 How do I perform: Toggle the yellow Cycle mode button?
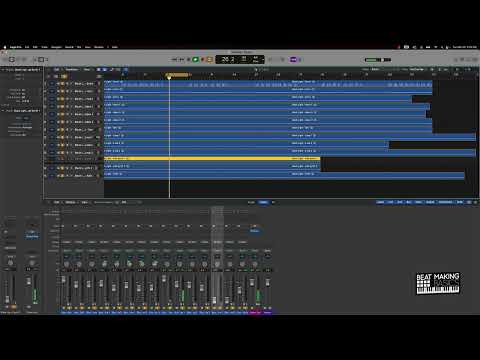point(210,60)
